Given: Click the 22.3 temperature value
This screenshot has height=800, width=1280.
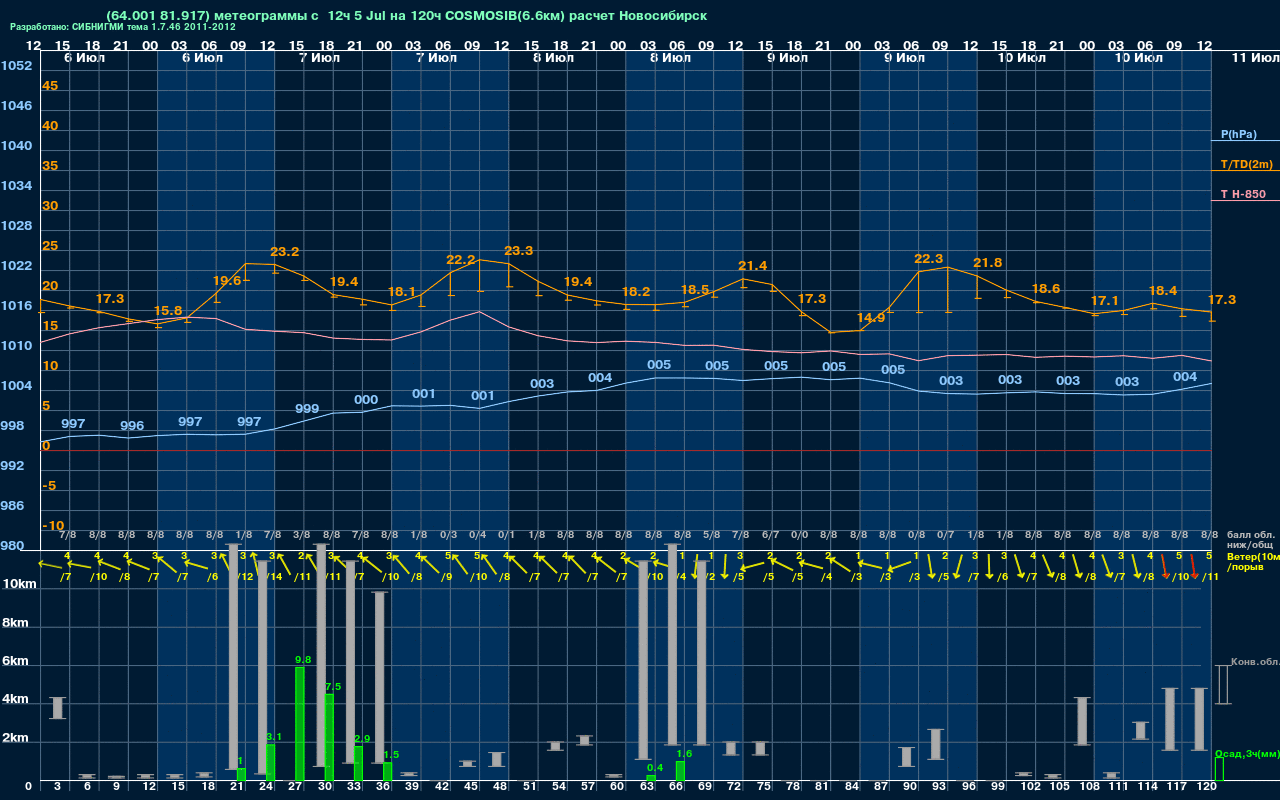Looking at the screenshot, I should (929, 259).
